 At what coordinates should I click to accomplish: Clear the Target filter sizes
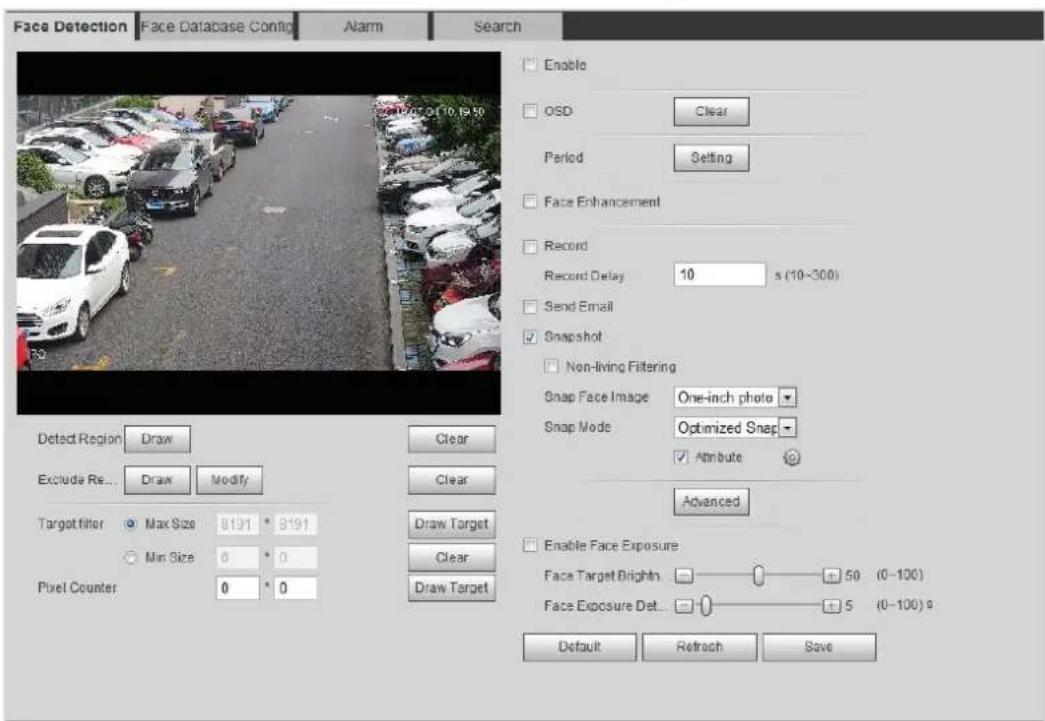(452, 558)
